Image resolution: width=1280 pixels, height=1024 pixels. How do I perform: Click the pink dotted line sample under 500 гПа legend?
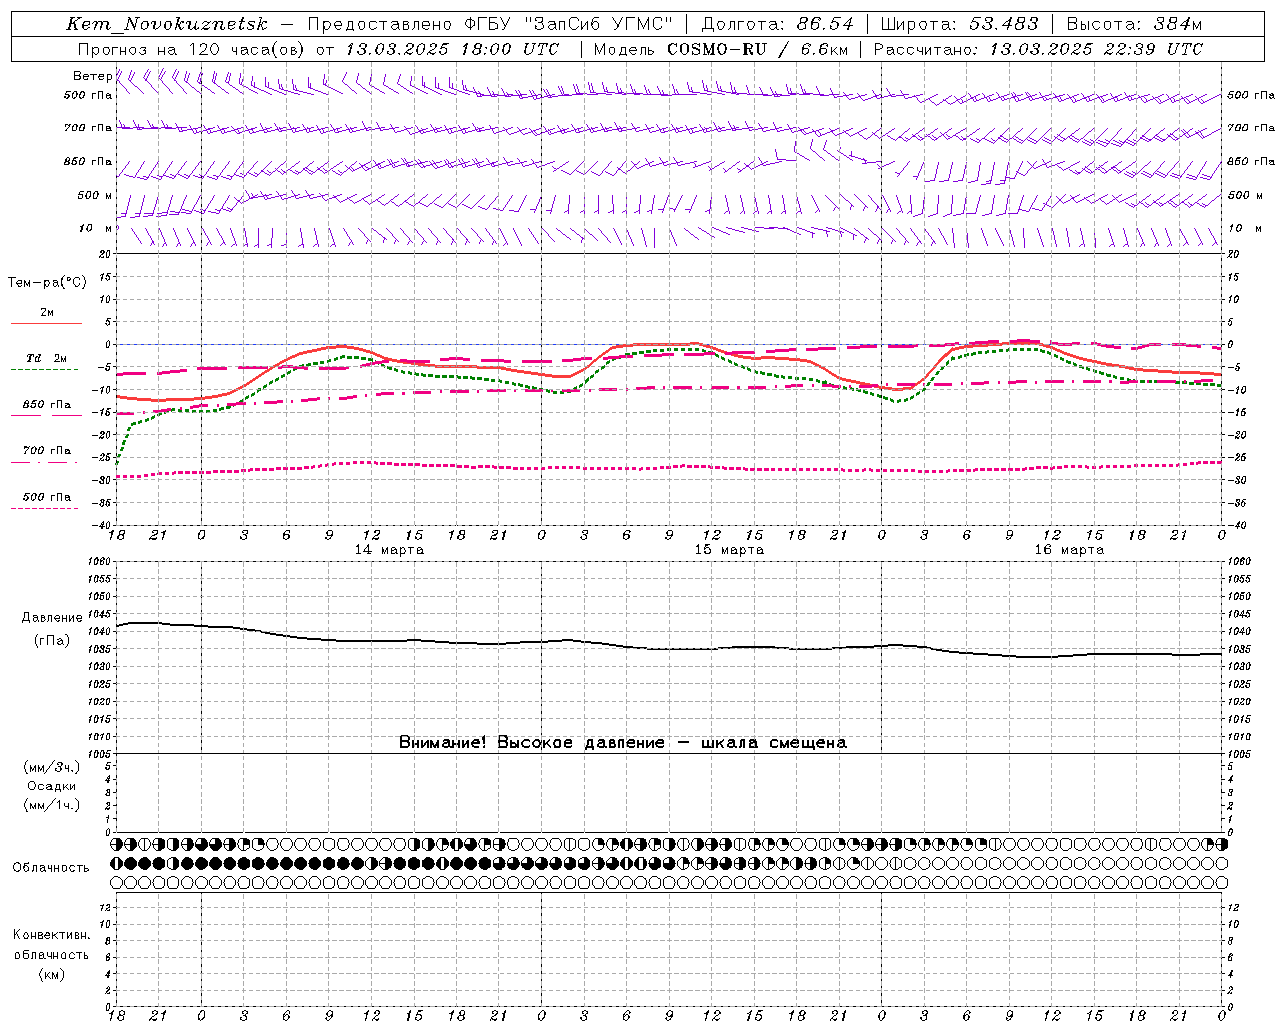(x=45, y=508)
